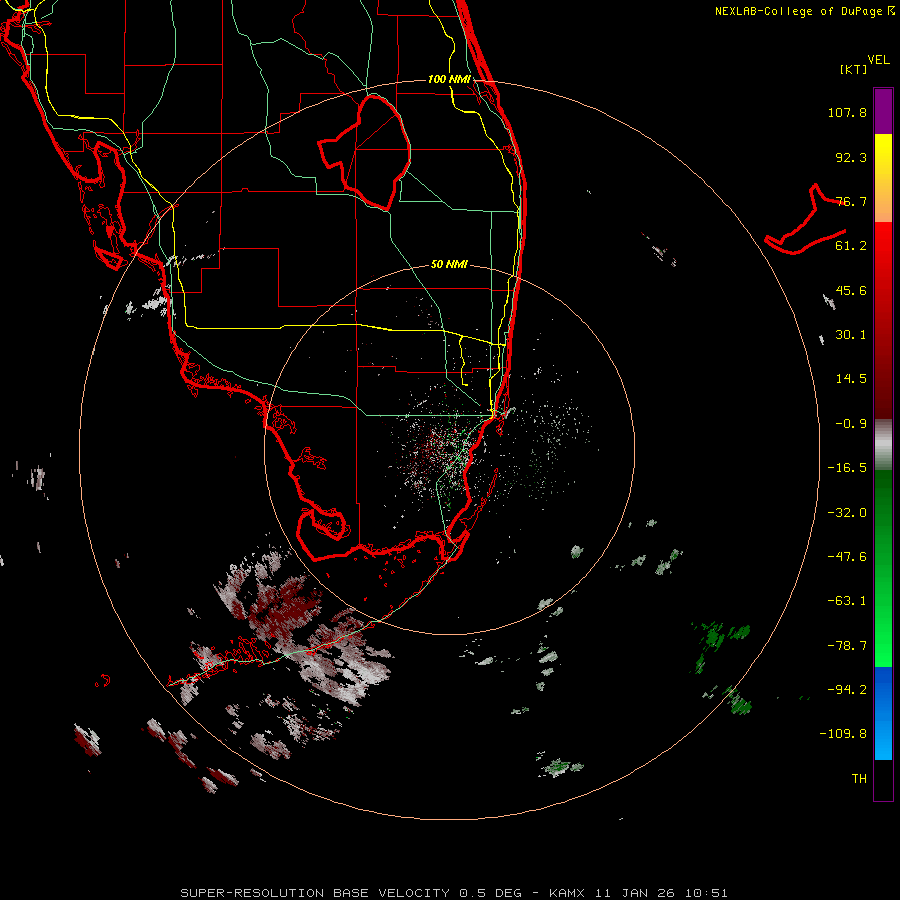Pick the yellow segment of velocity color bar
Viewport: 900px width, 900px height.
coord(883,155)
